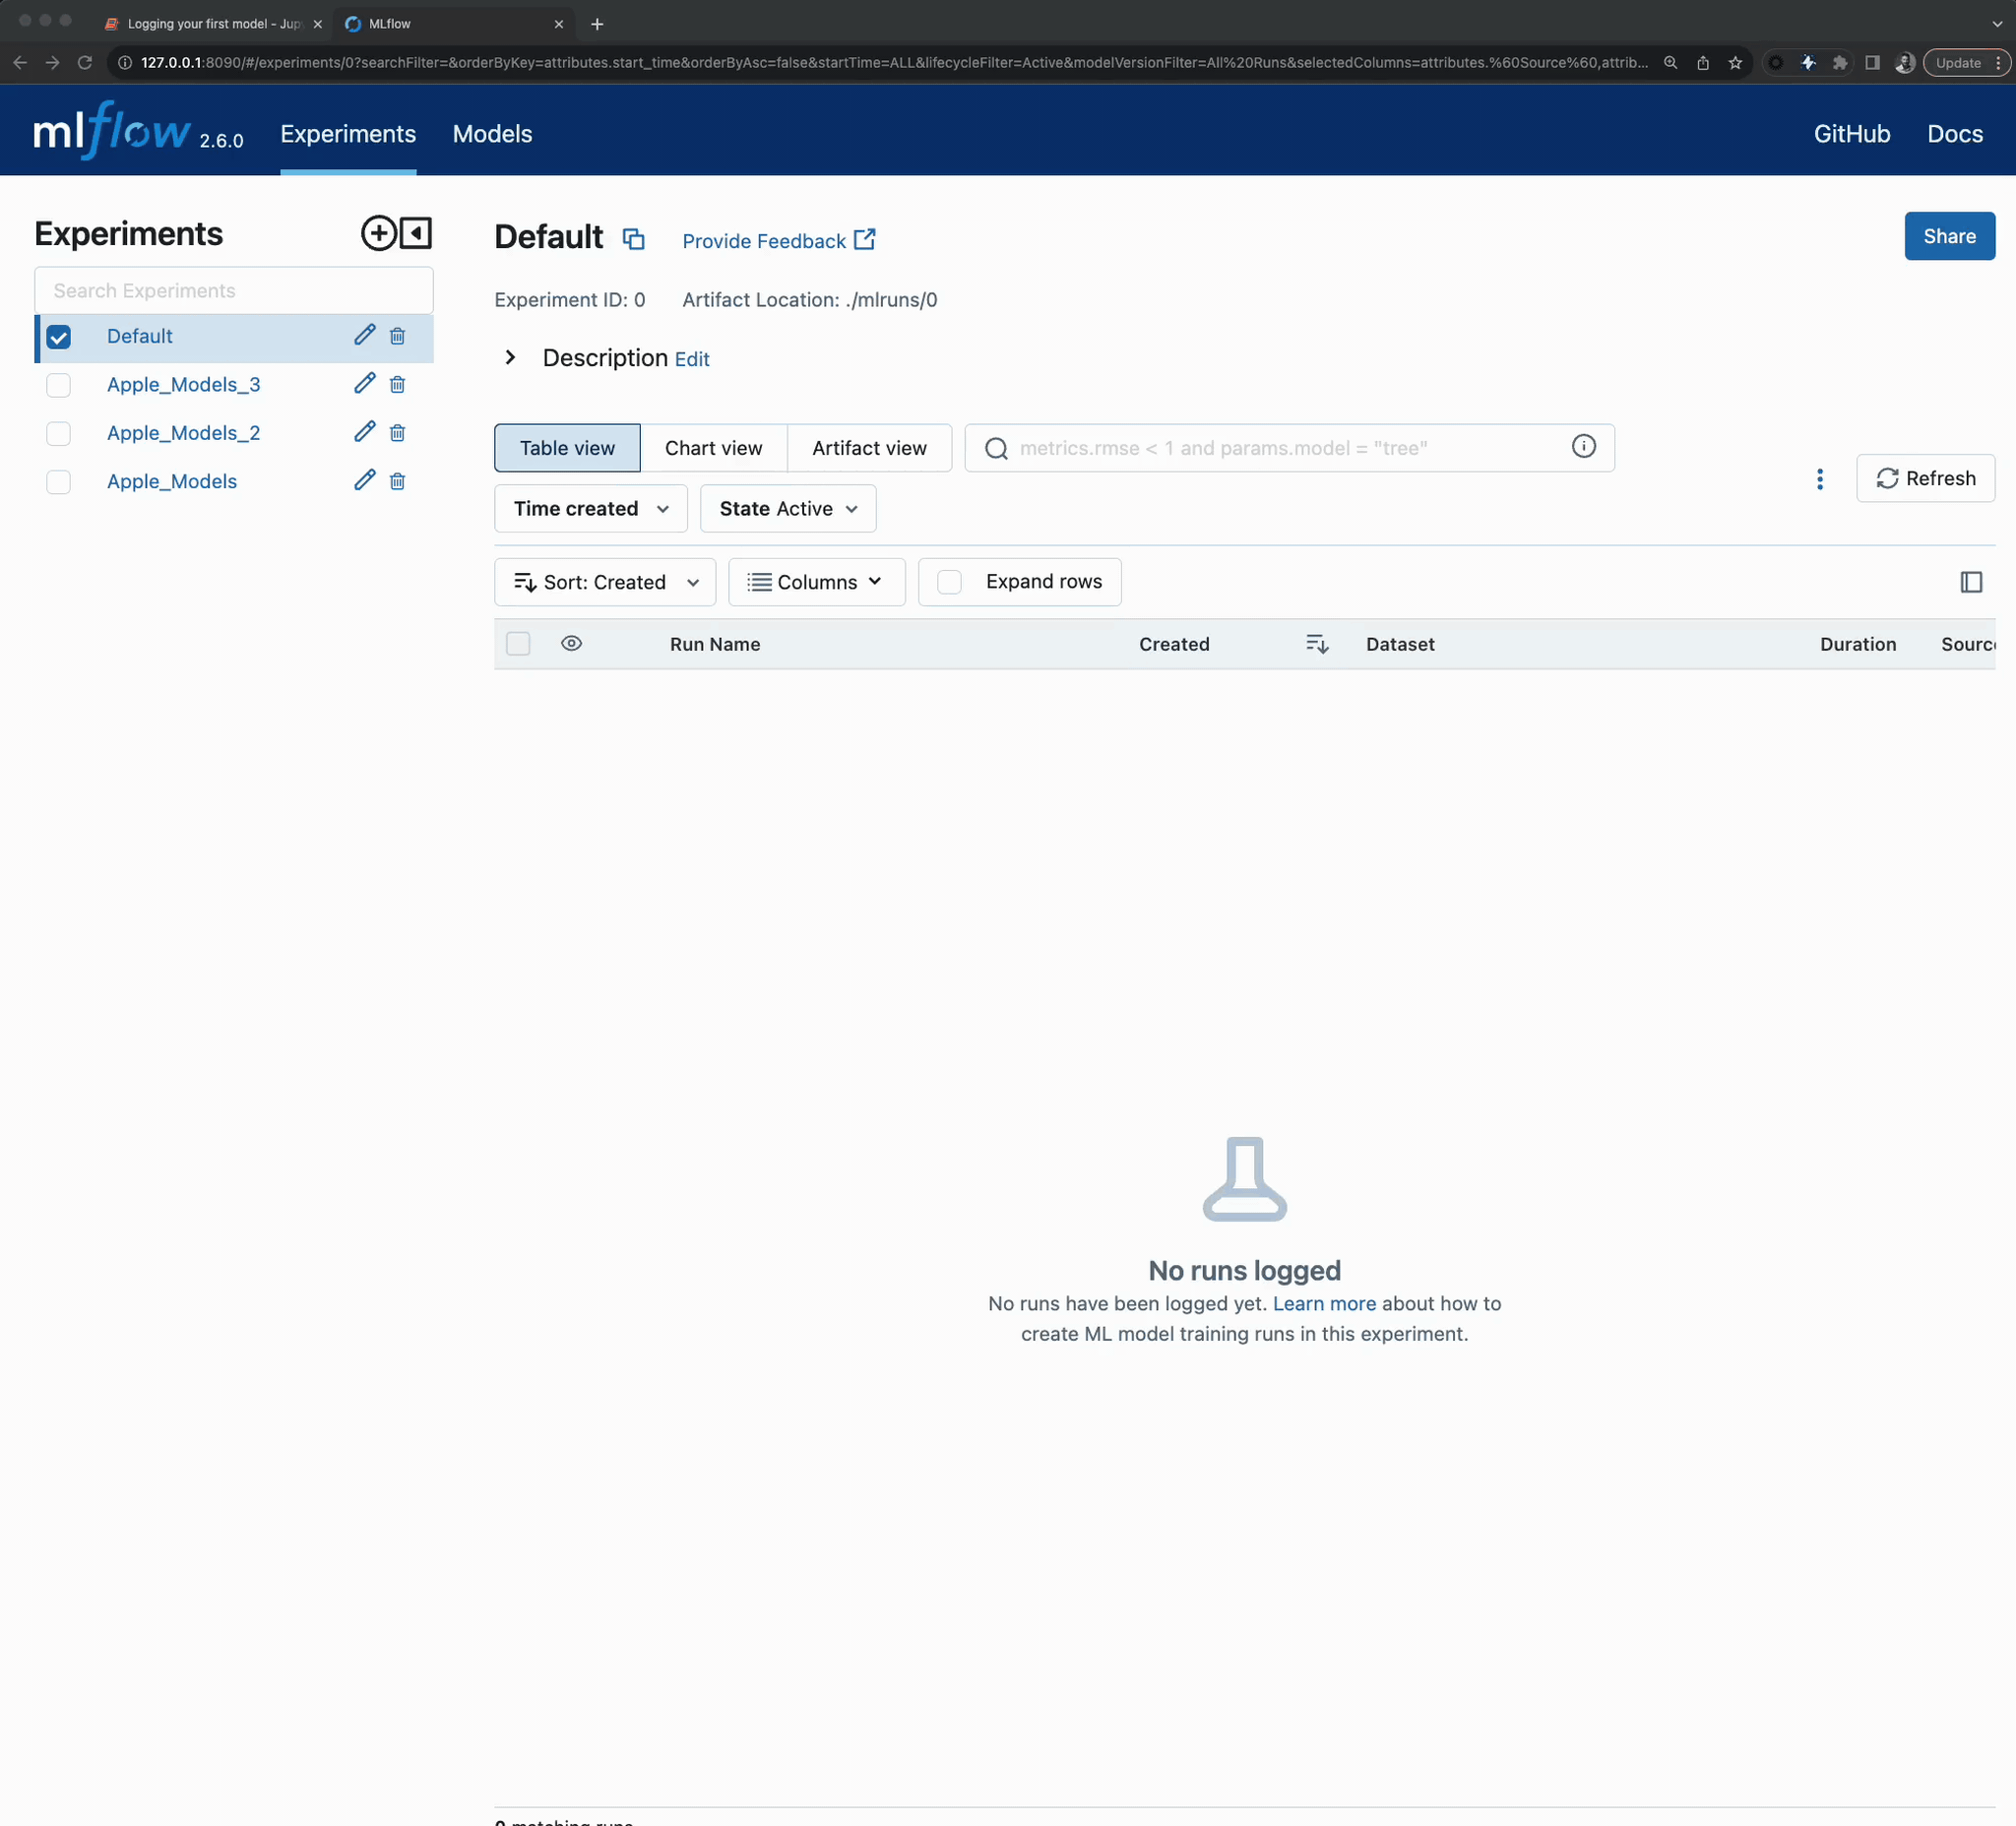Click the create experiment plus icon
Screen dimensions: 2016x1826
(x=378, y=233)
